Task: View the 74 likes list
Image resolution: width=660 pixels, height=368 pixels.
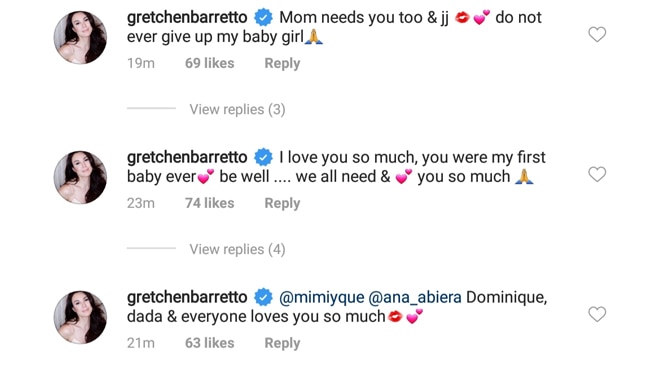Action: point(210,203)
